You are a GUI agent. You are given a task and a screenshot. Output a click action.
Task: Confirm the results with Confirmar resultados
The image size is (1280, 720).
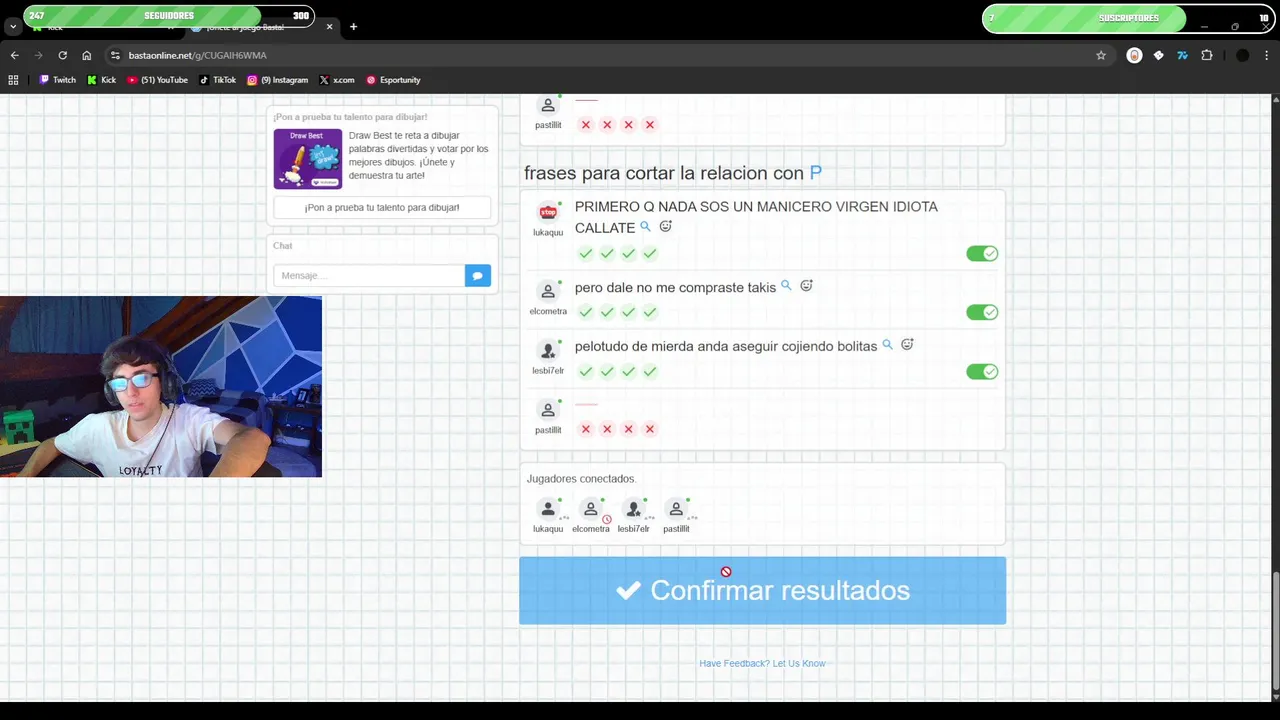click(762, 590)
